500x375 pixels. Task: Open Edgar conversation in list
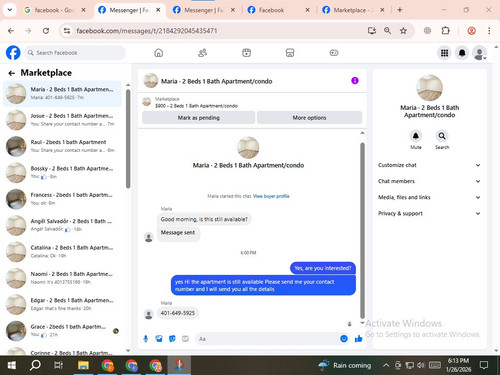point(62,304)
